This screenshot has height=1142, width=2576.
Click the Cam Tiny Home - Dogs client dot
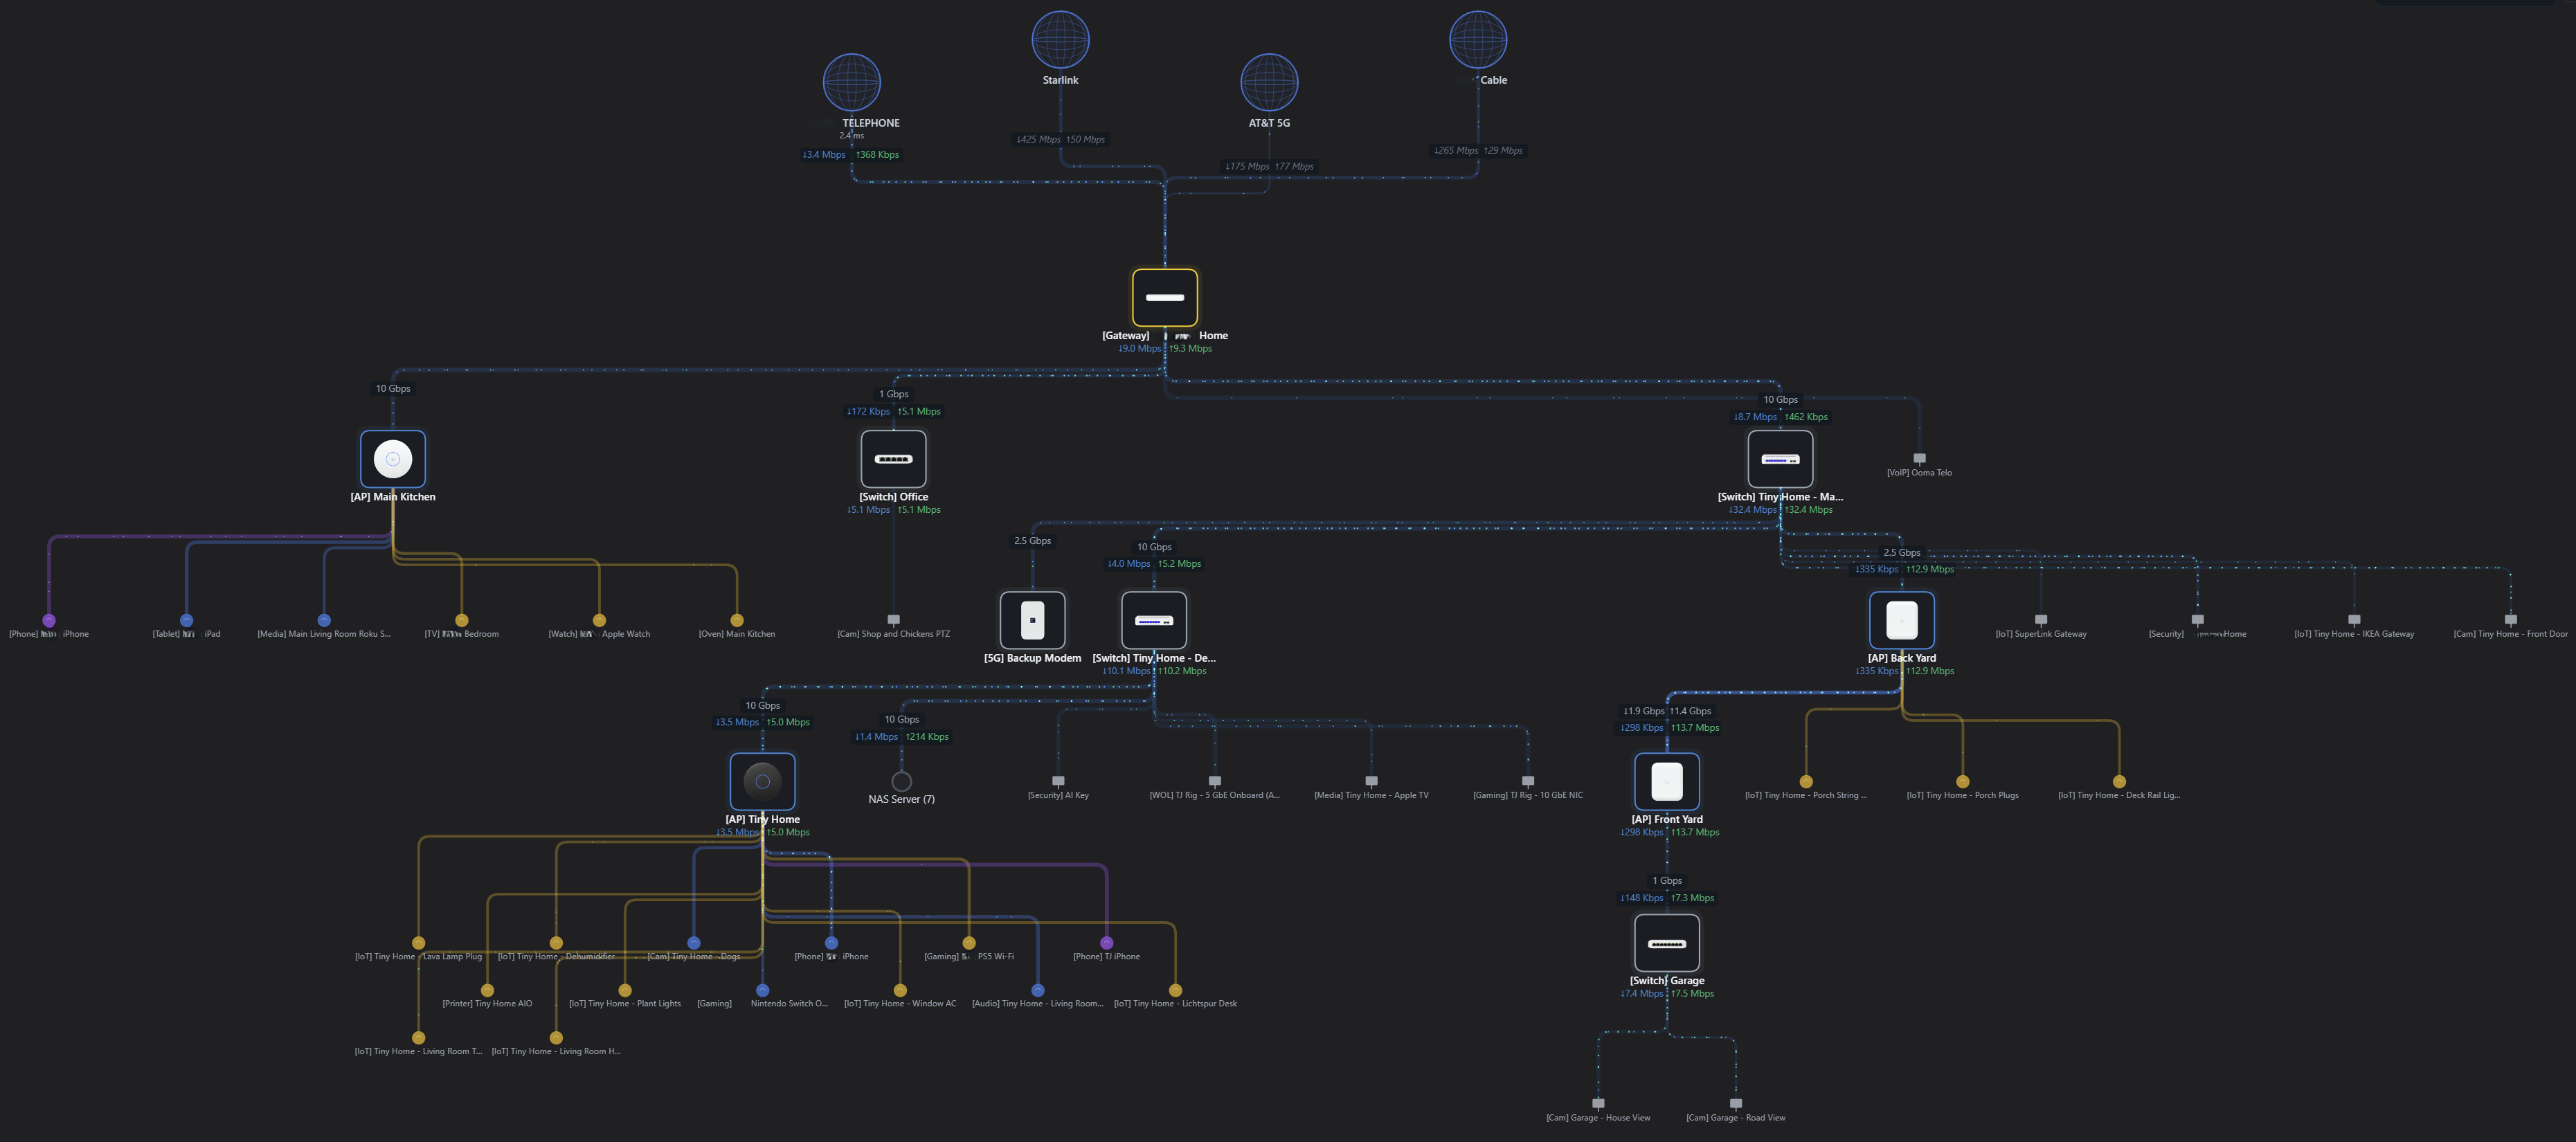(694, 943)
